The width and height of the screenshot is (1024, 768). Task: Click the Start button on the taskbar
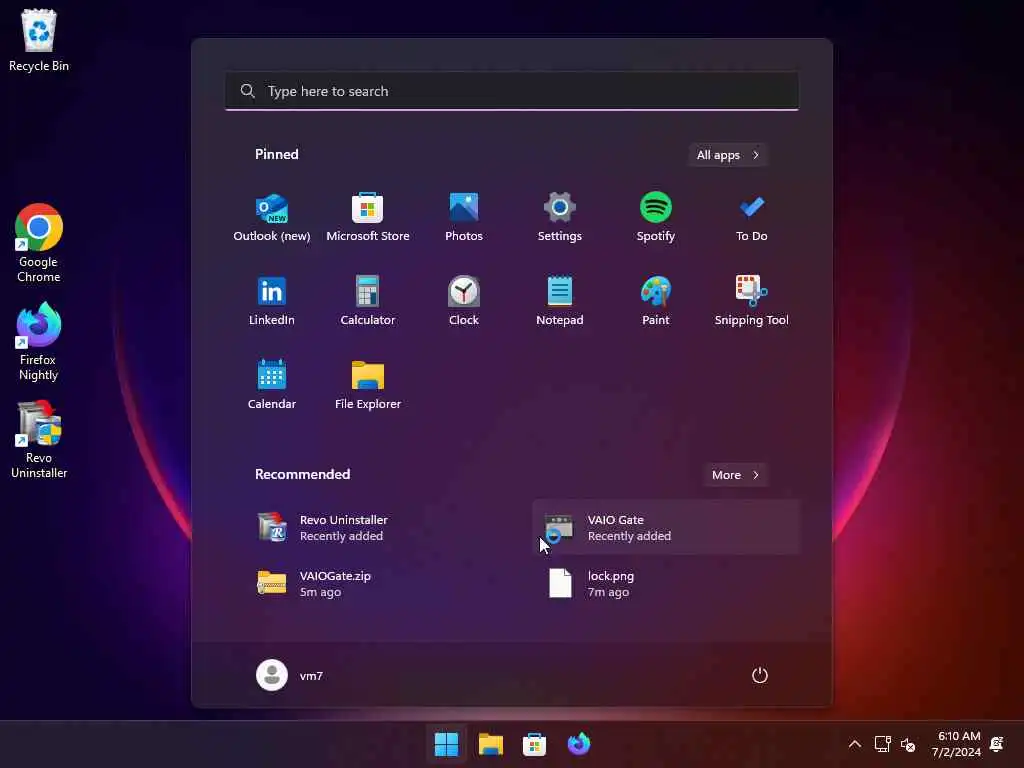(447, 744)
